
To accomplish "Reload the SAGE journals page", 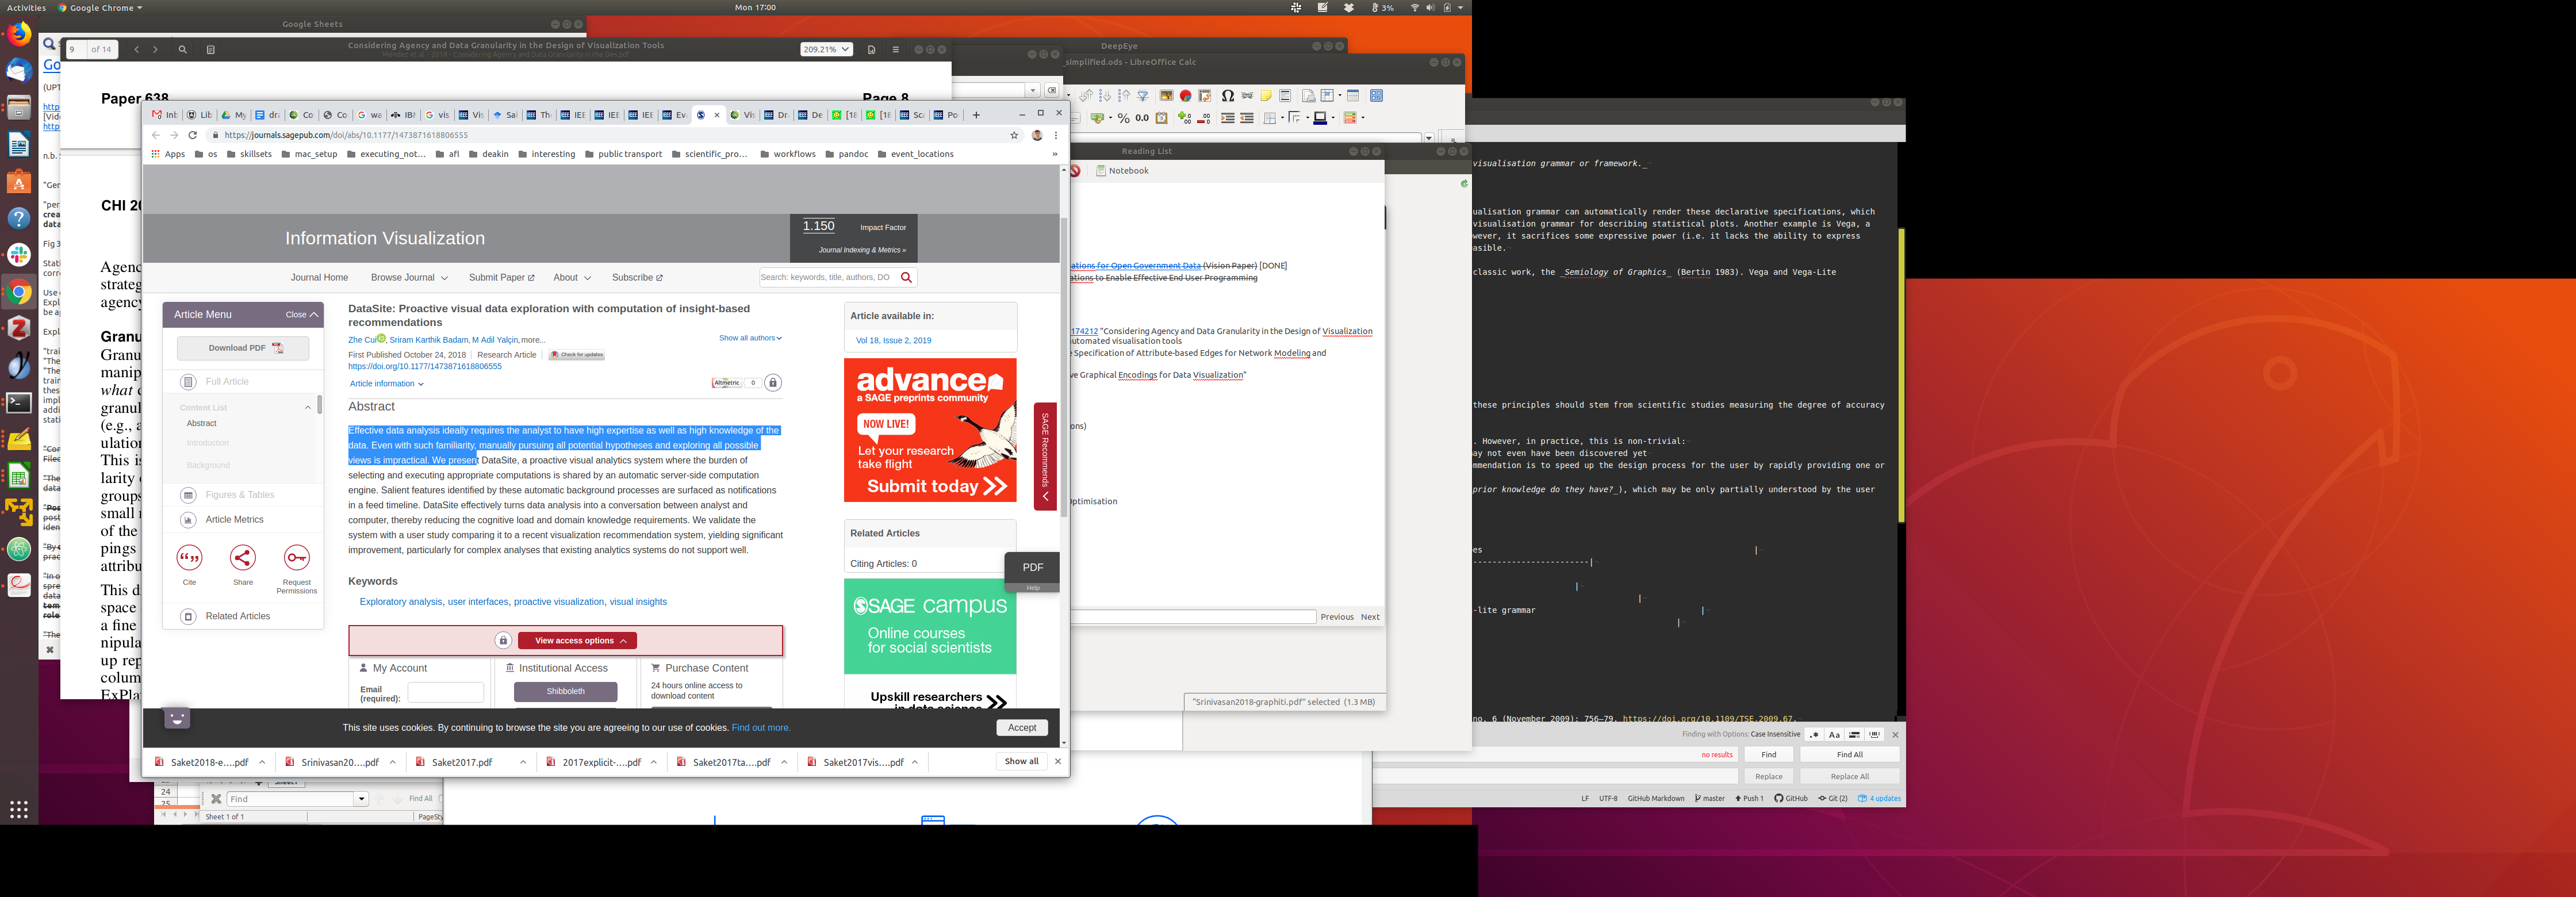I will click(193, 135).
